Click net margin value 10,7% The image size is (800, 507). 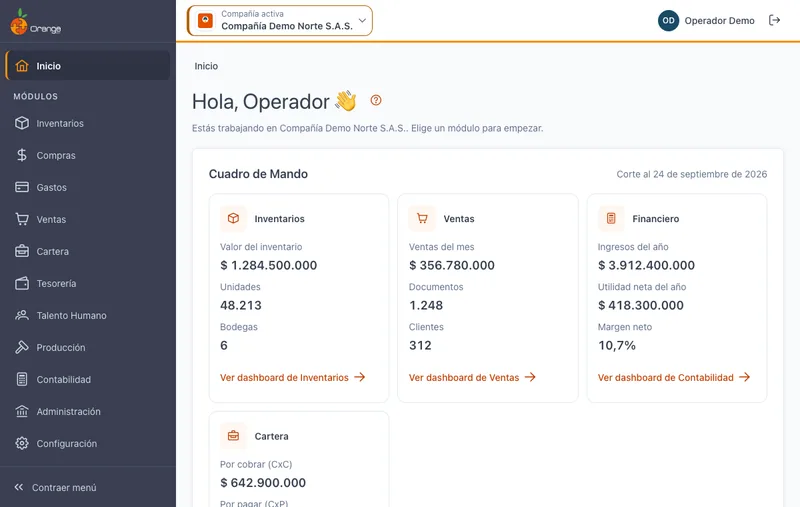[x=616, y=345]
